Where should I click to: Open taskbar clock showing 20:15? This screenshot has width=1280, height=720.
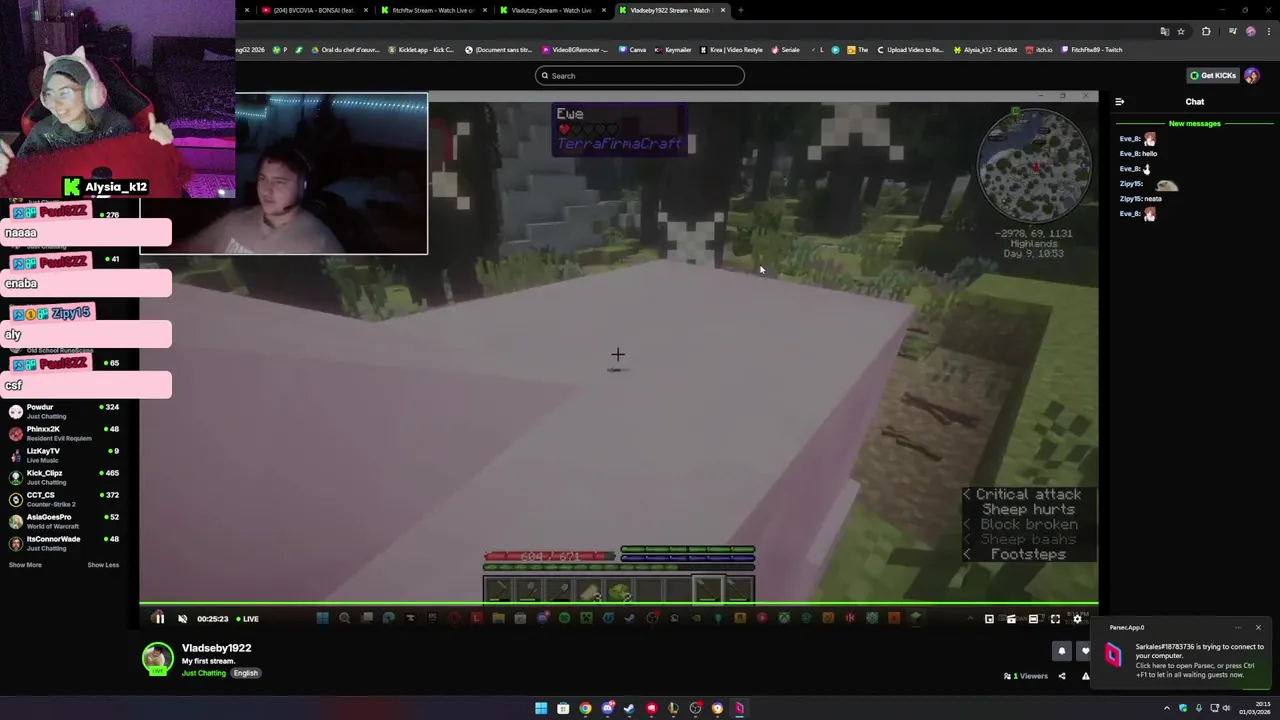point(1254,708)
